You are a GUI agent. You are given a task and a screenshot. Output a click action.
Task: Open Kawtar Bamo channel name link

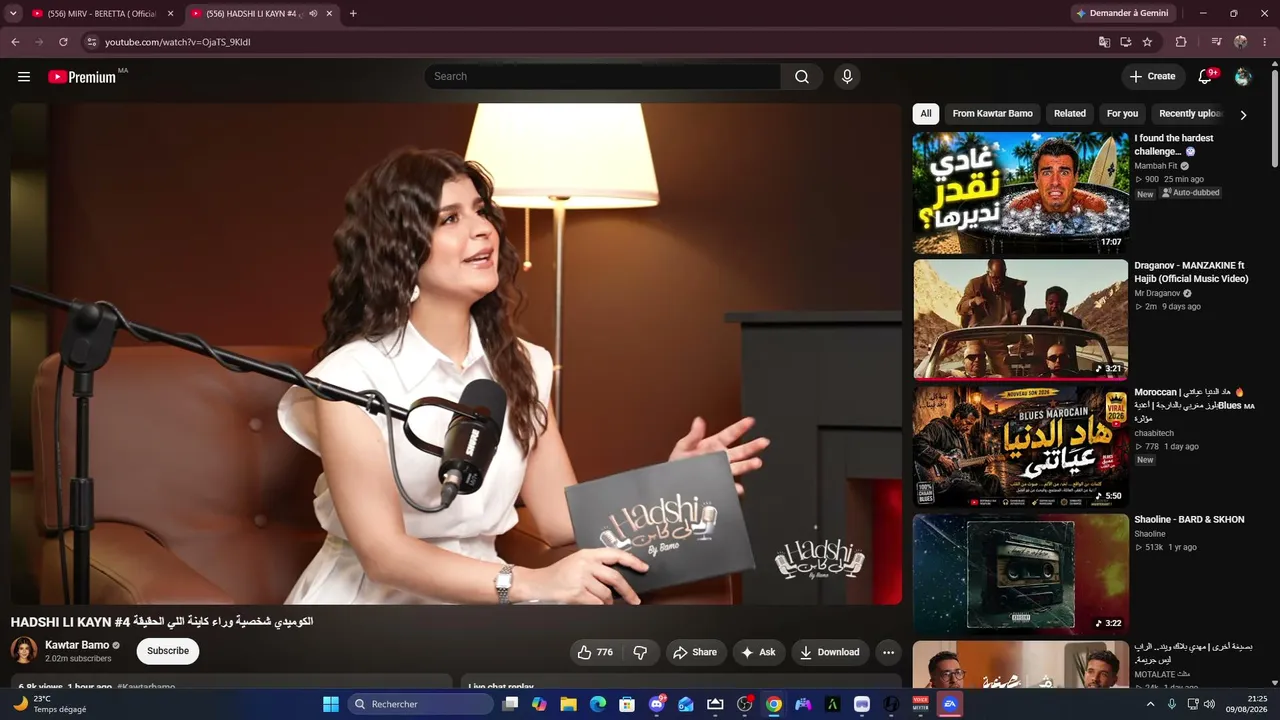(x=77, y=645)
